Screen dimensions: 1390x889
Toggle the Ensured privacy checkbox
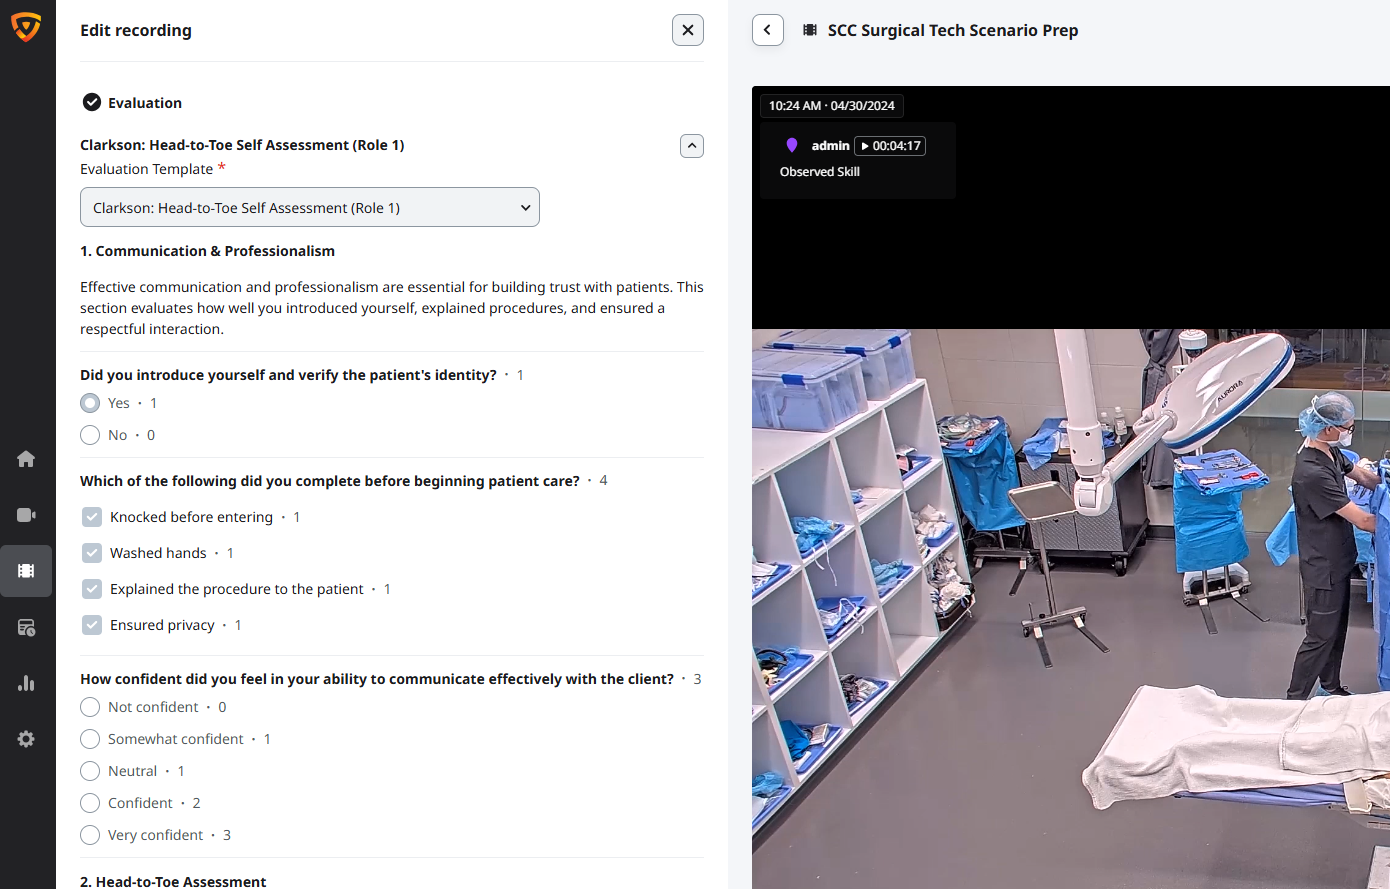92,625
